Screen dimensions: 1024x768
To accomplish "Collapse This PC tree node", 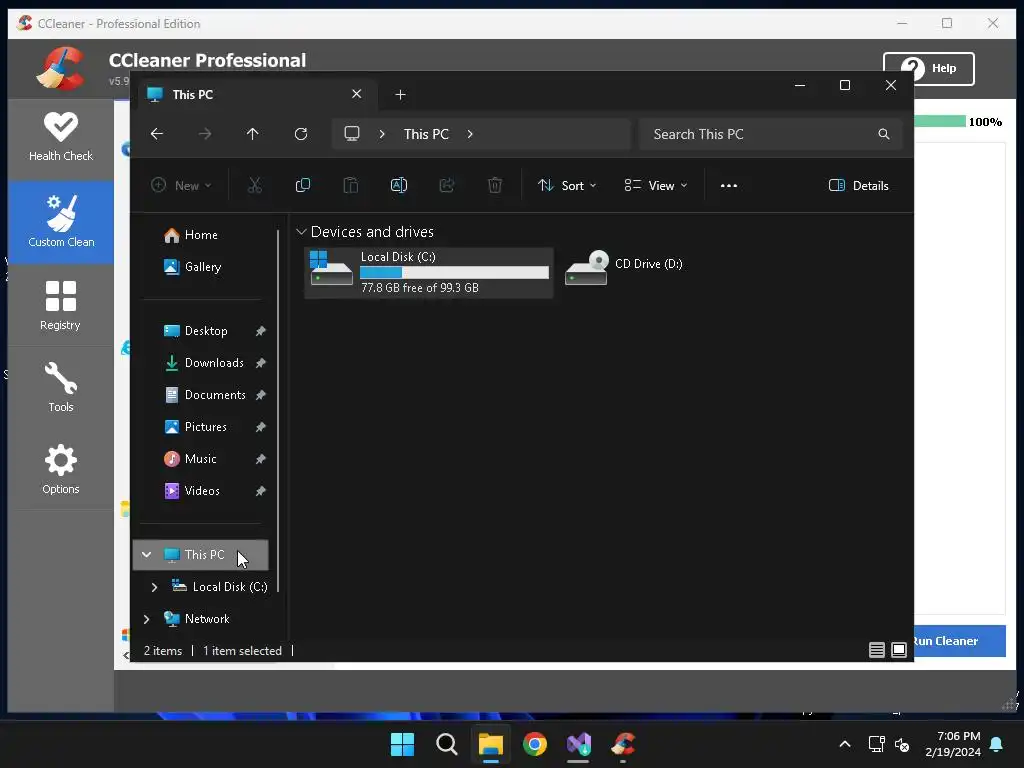I will coord(146,554).
